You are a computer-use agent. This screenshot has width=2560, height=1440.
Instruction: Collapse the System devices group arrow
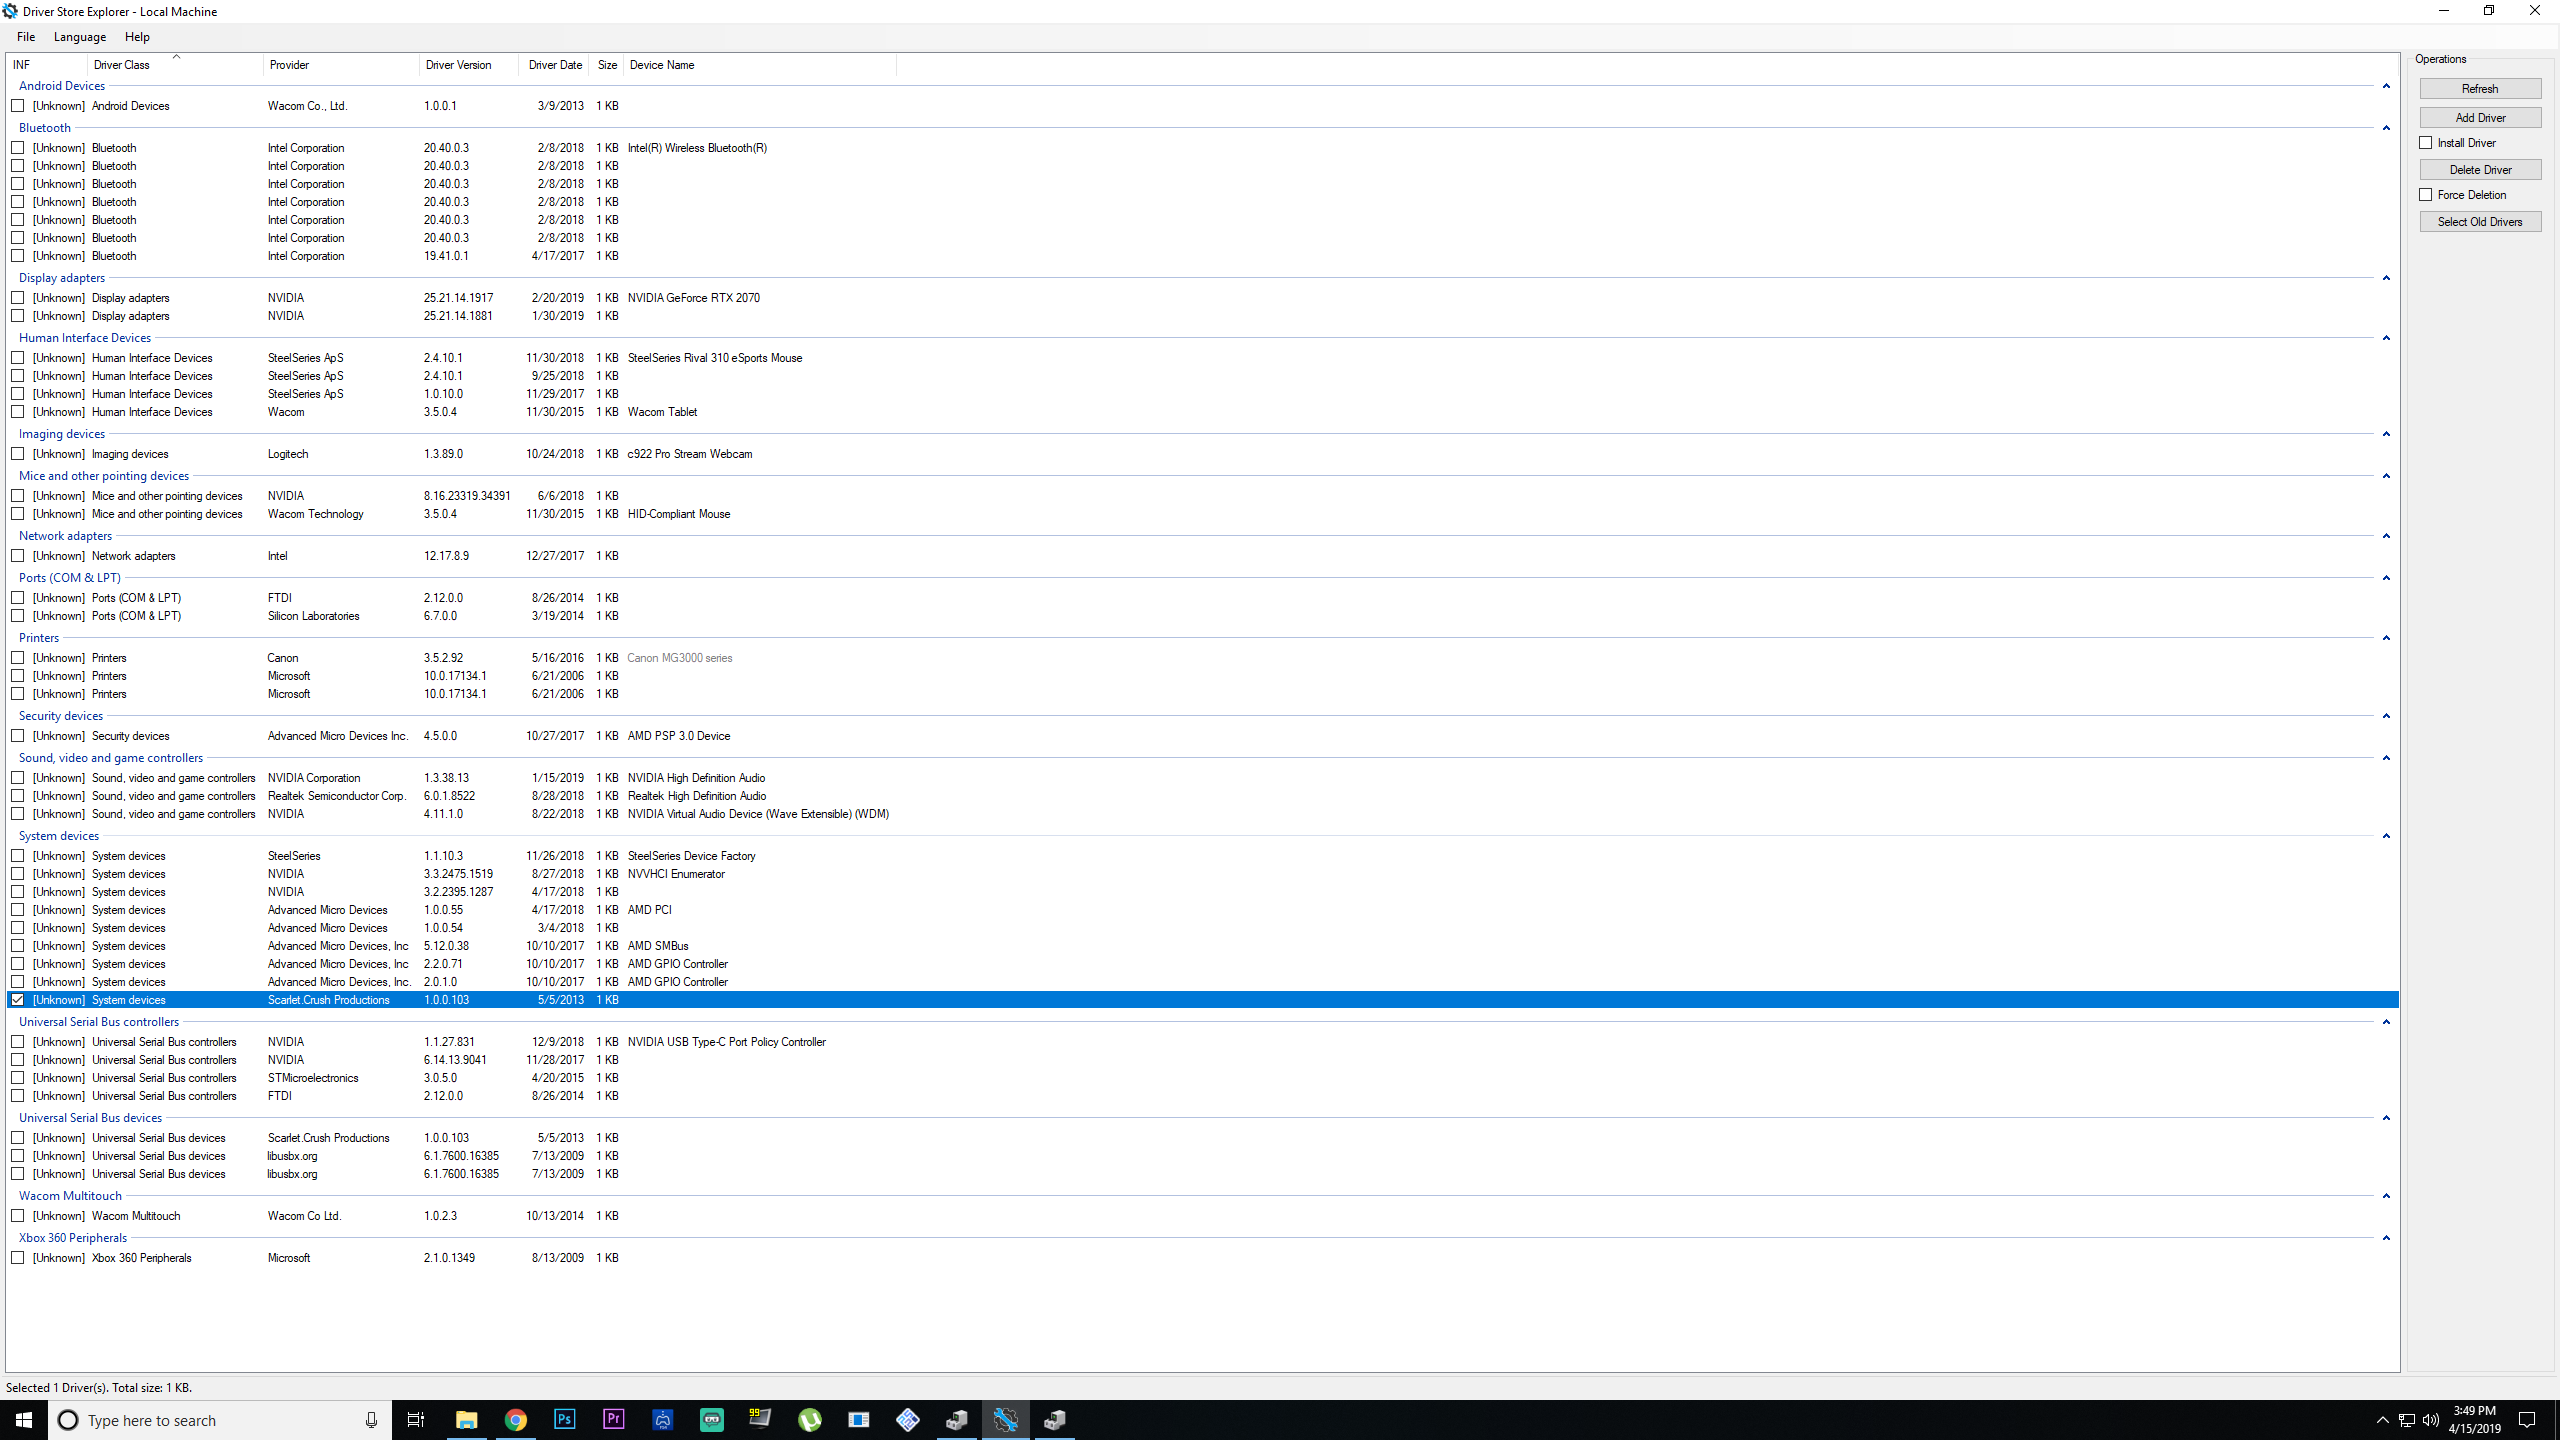tap(2386, 836)
